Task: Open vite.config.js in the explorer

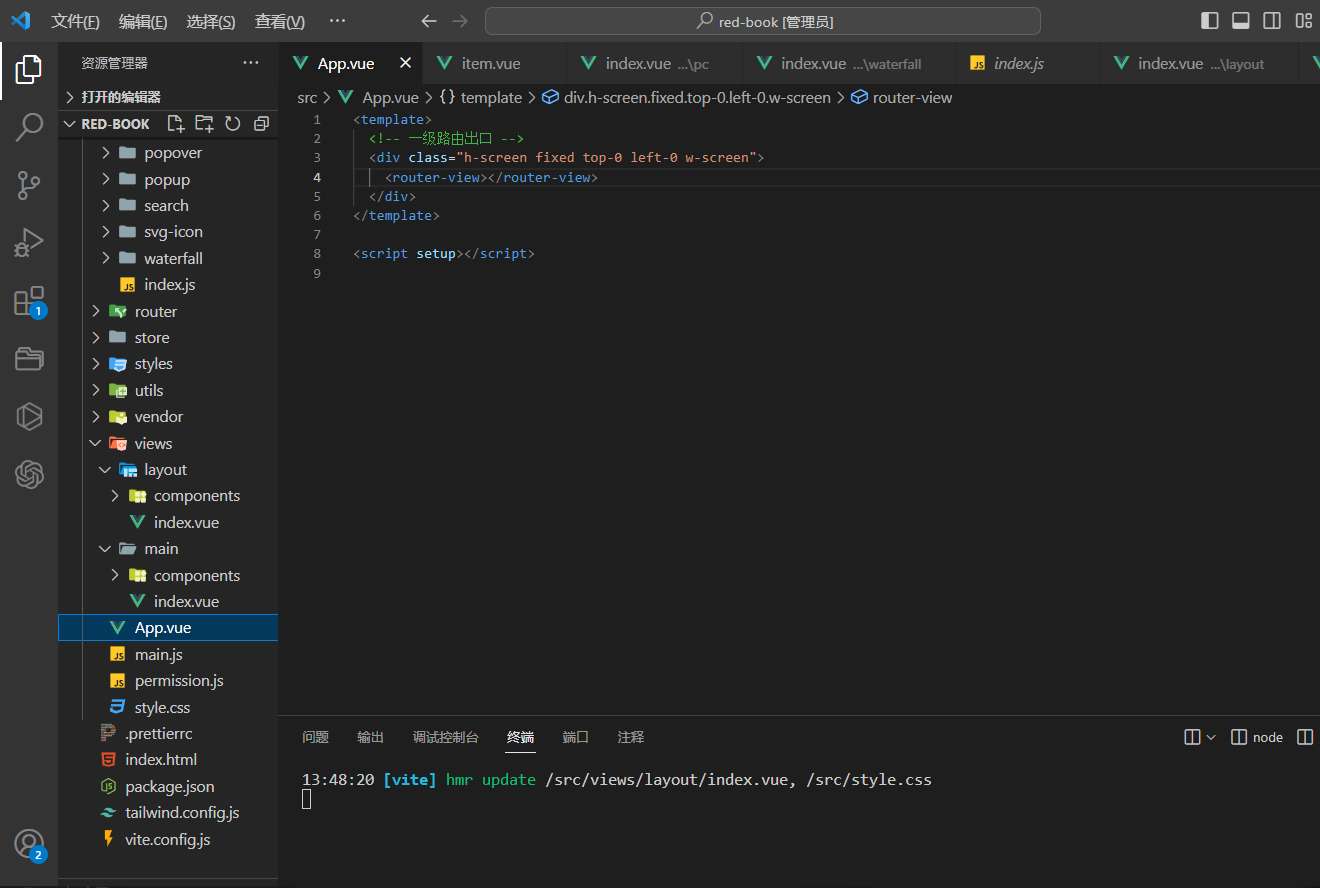Action: point(168,840)
